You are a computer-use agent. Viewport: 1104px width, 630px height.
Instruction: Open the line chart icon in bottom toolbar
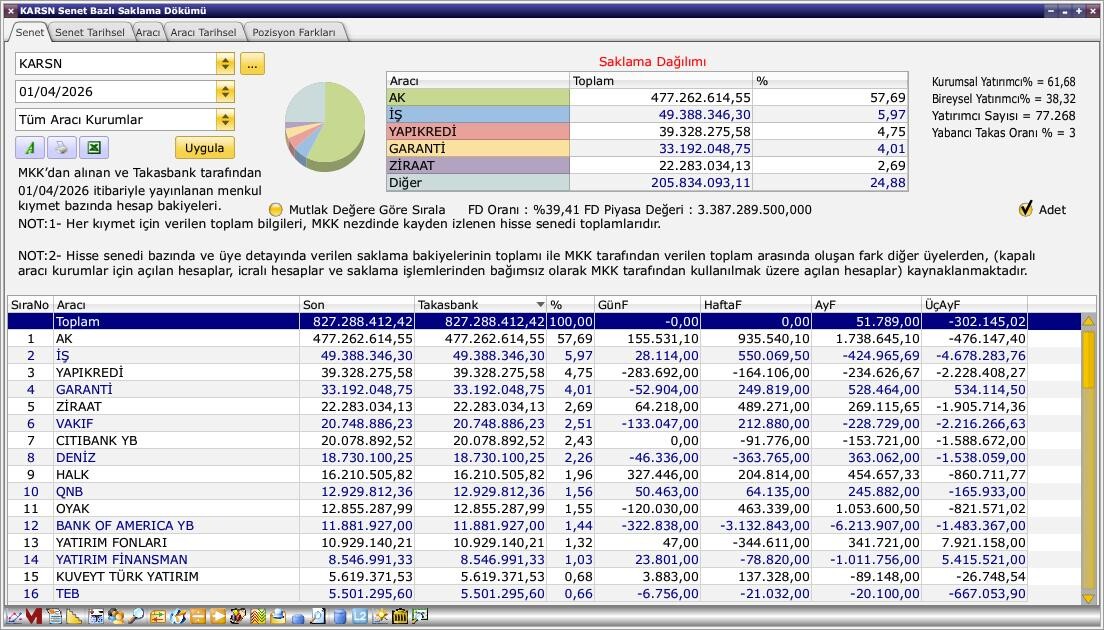13,617
